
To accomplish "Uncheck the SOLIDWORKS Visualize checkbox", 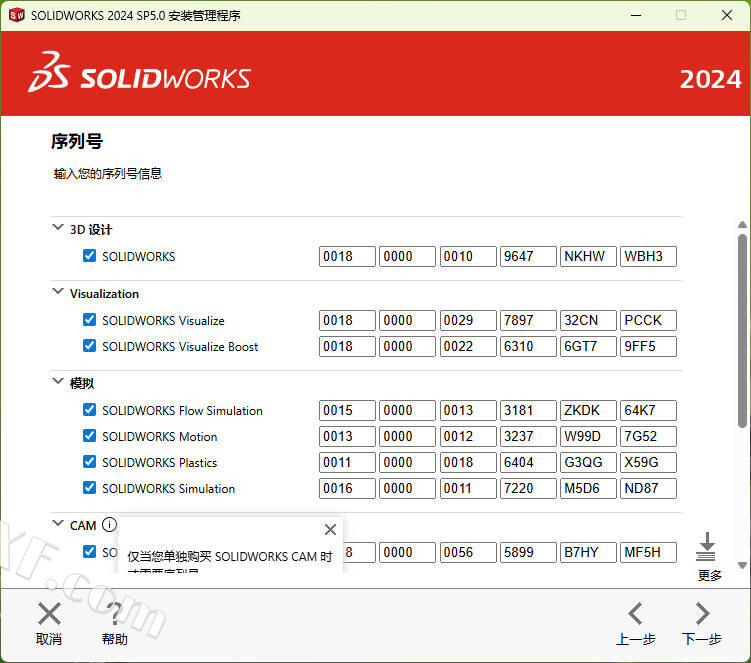I will (90, 320).
